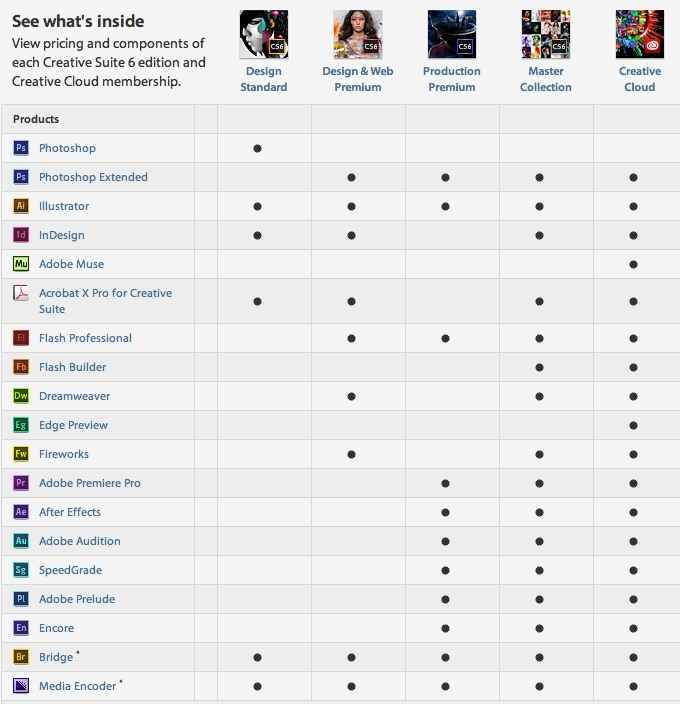Click the Media Encoder icon
The height and width of the screenshot is (704, 680).
click(x=21, y=686)
